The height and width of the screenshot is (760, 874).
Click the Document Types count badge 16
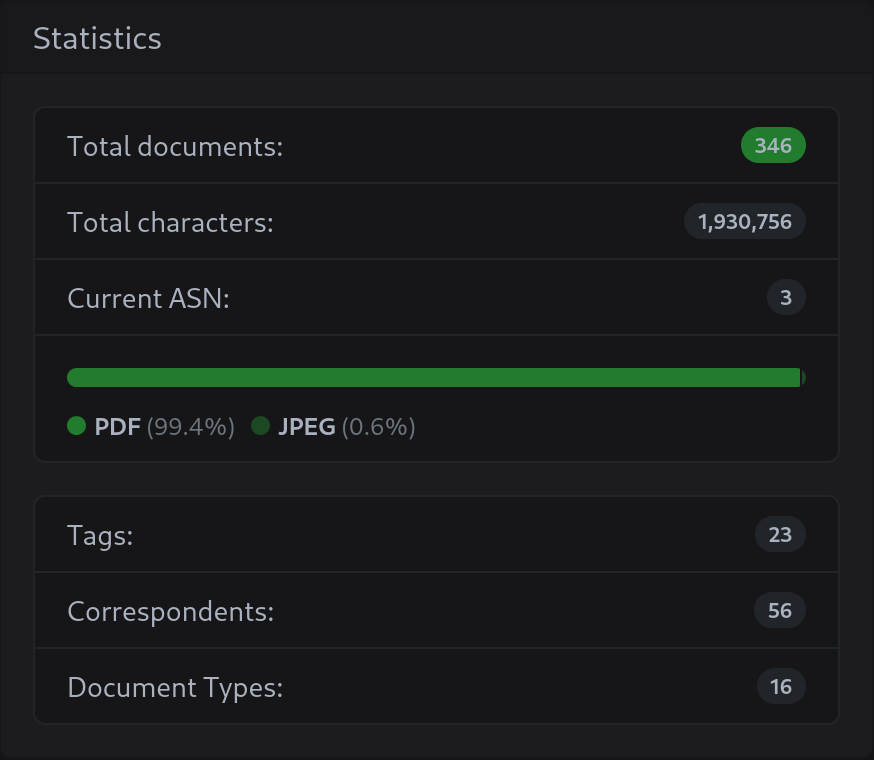[781, 686]
